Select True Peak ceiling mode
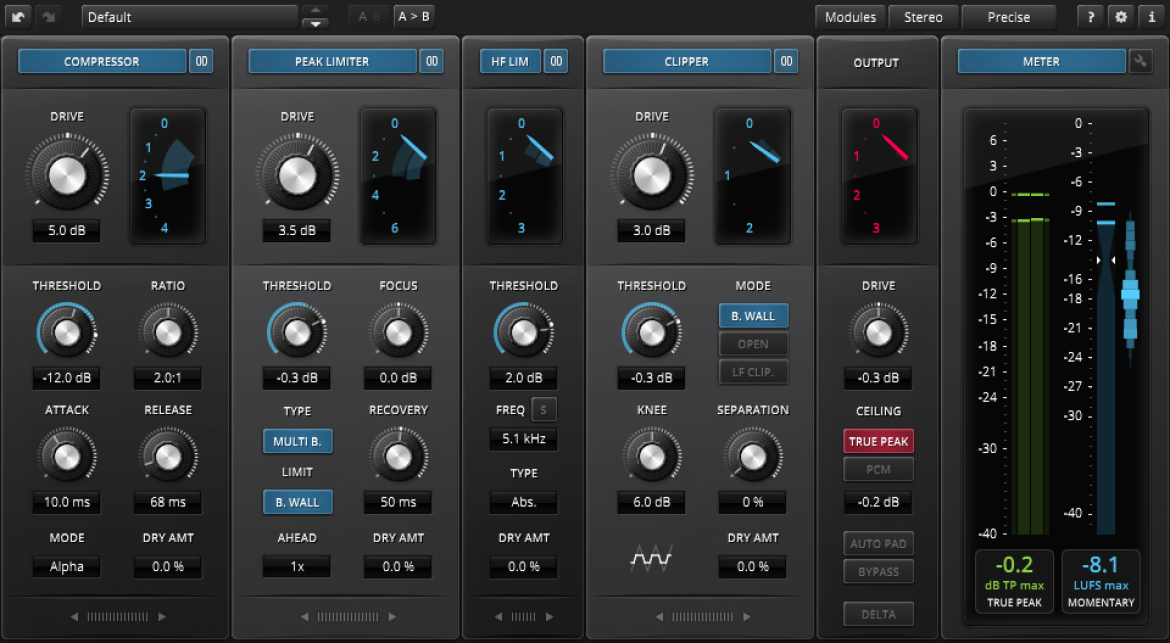Screen dimensions: 1170x643 coord(878,442)
